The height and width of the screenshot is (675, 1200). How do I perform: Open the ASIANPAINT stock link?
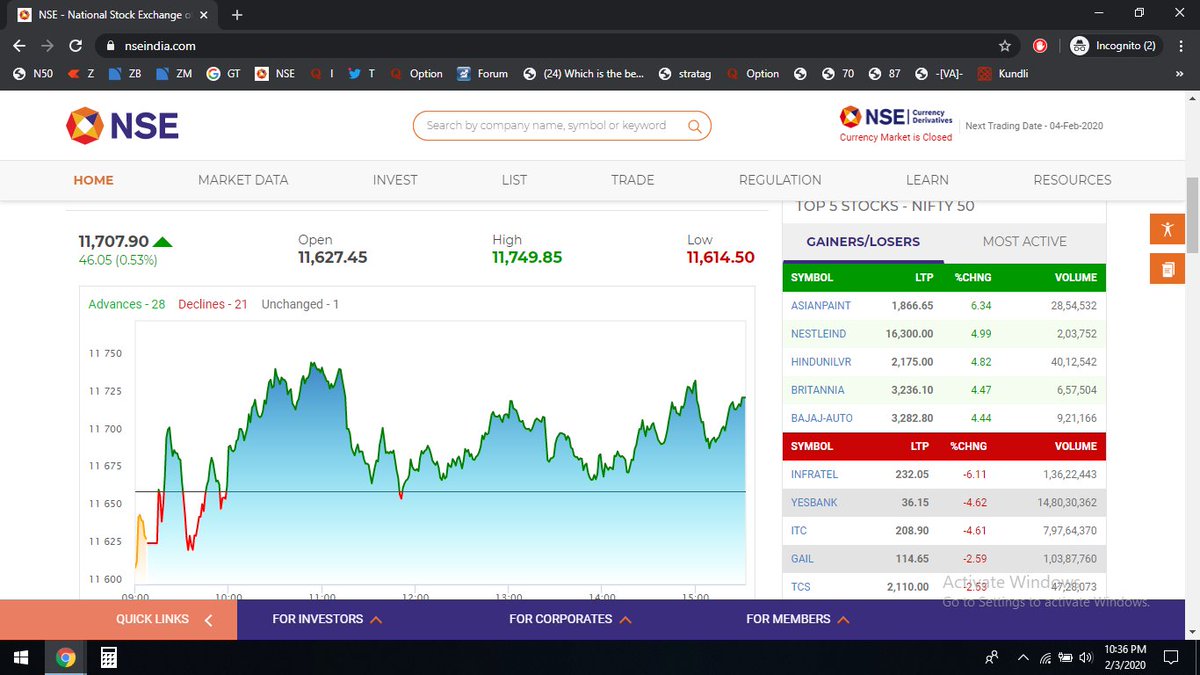pyautogui.click(x=819, y=306)
